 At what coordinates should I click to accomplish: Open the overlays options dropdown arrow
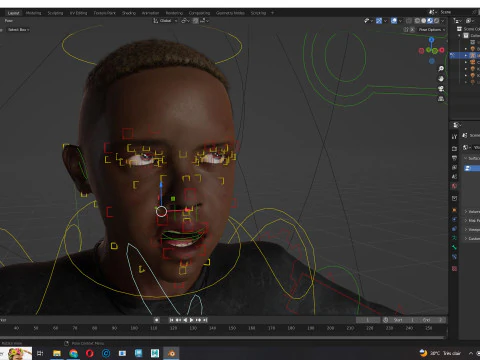click(400, 21)
